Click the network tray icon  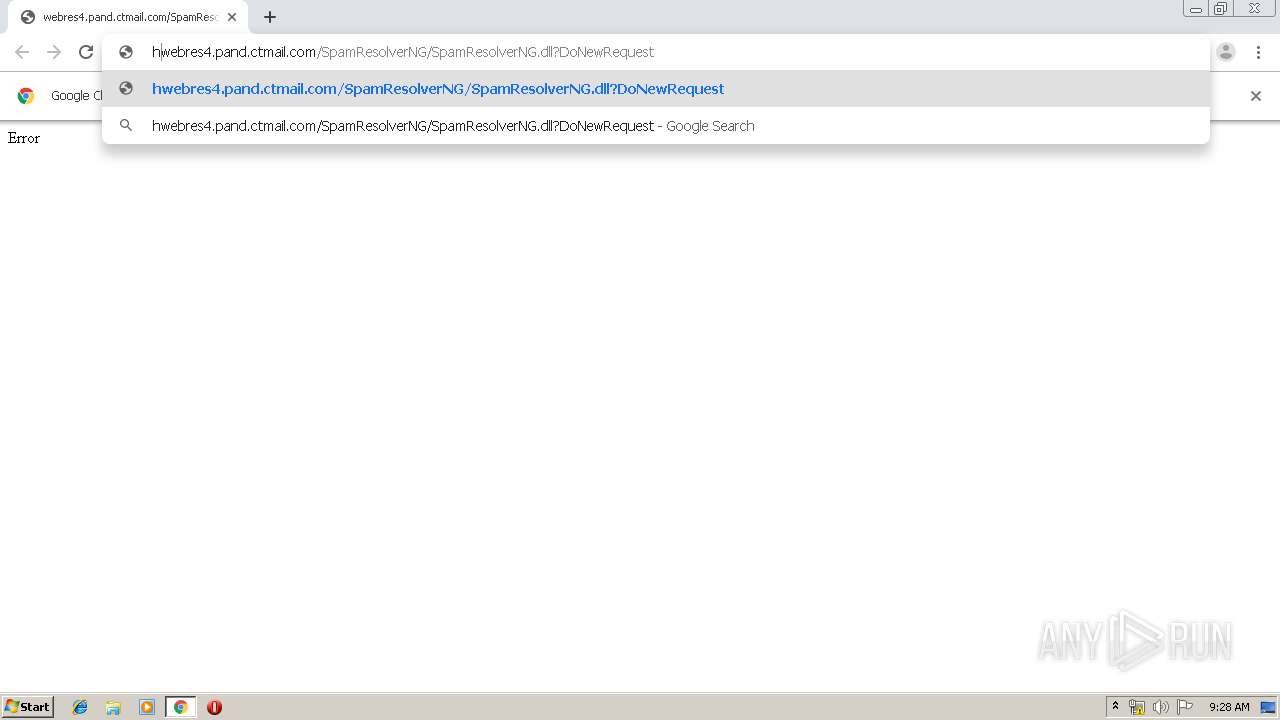1137,707
